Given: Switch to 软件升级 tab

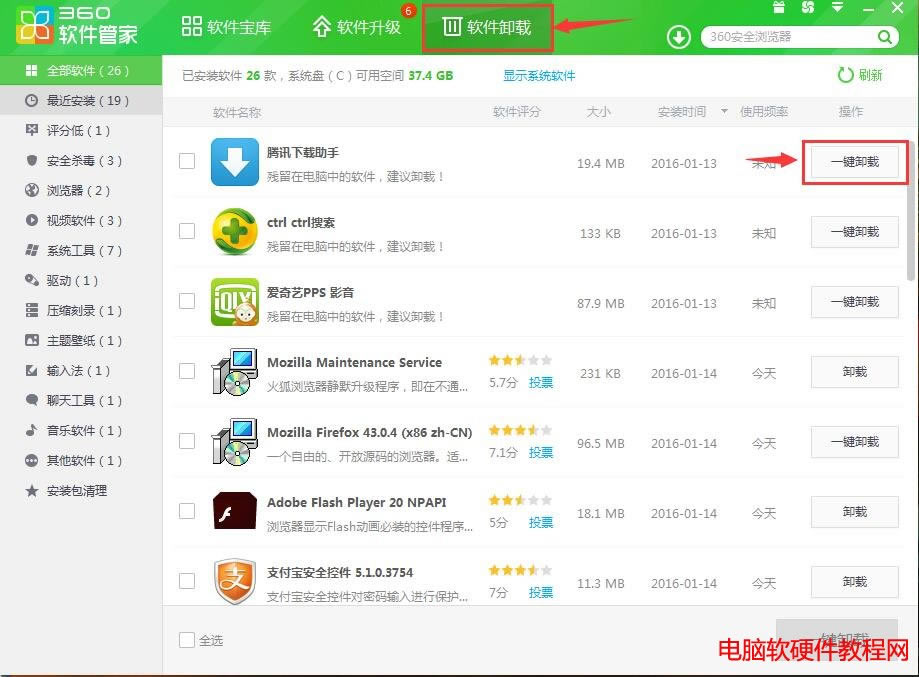Looking at the screenshot, I should point(357,27).
